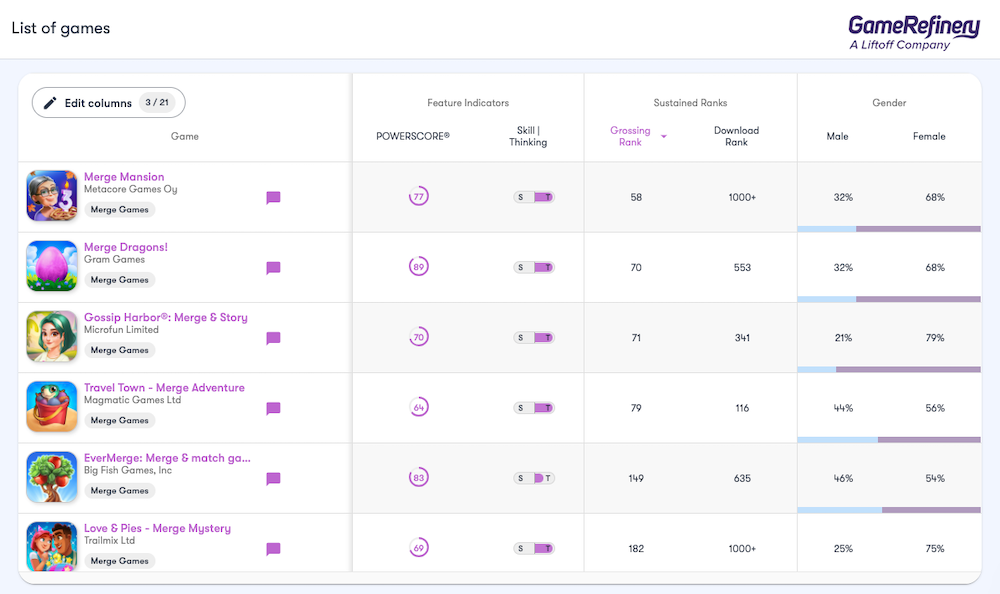Open the comment icon for Travel Town
This screenshot has height=594, width=1000.
click(273, 408)
